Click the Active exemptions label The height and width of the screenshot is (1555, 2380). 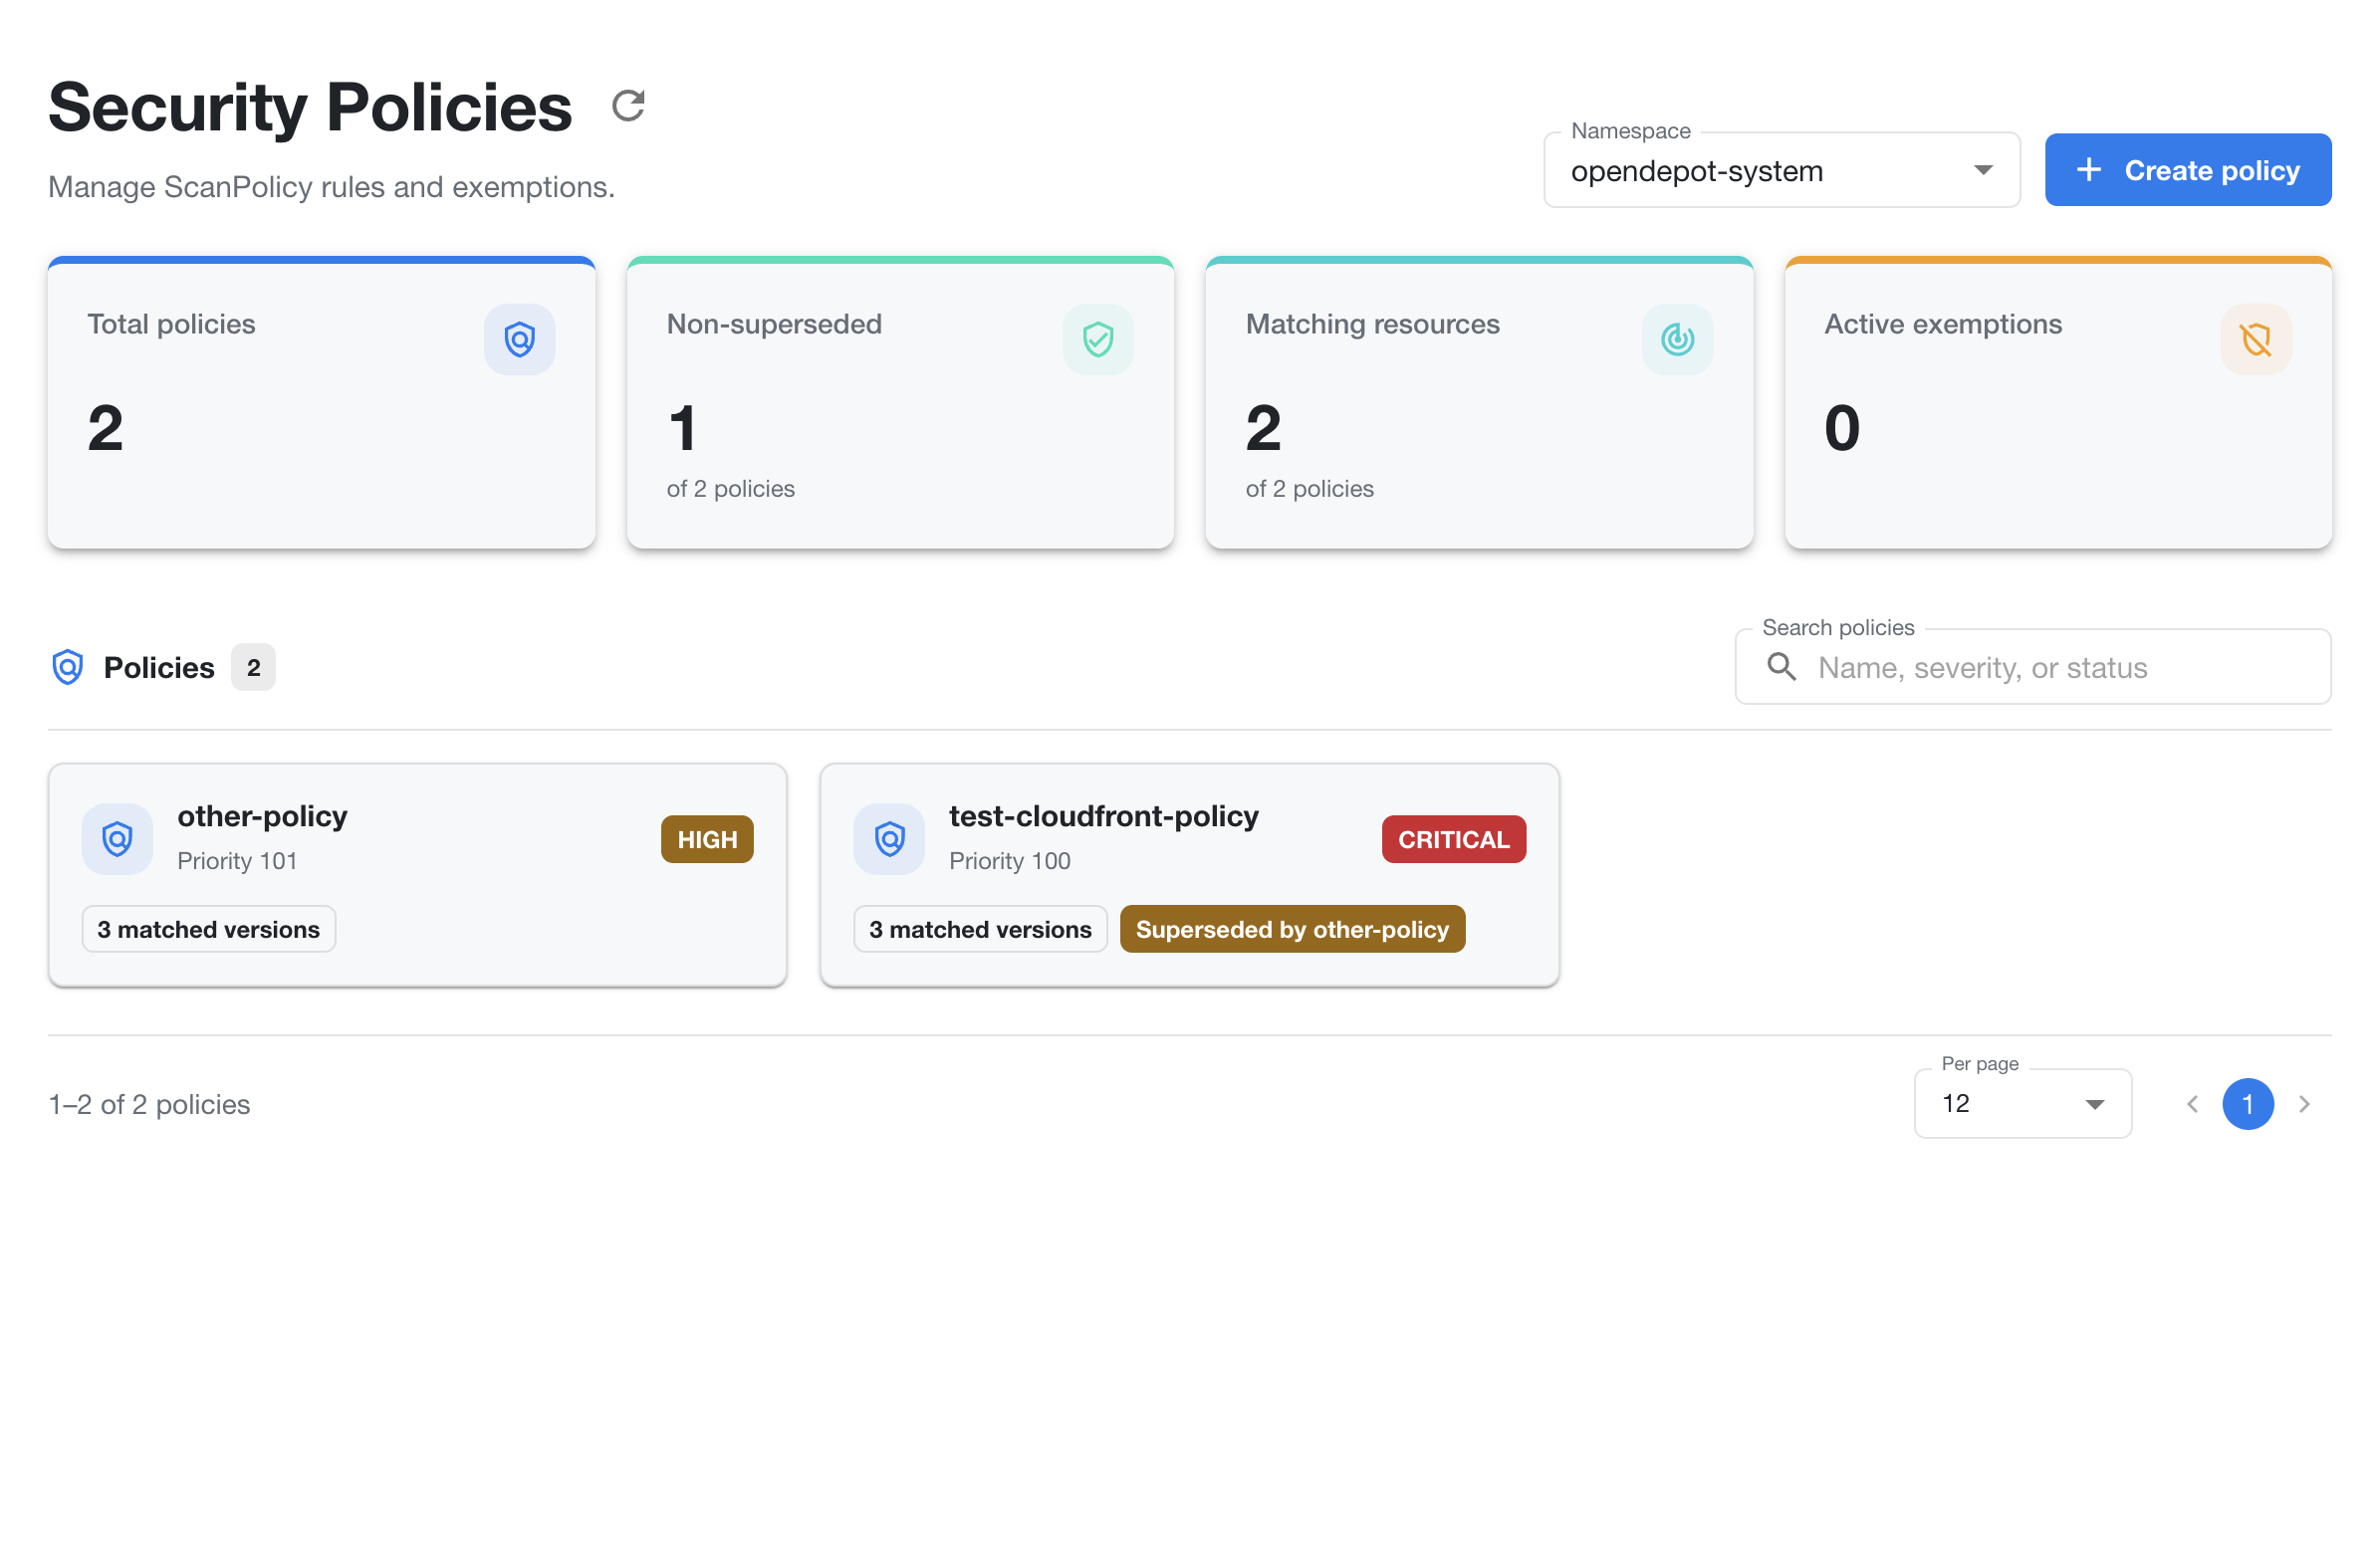[1943, 324]
